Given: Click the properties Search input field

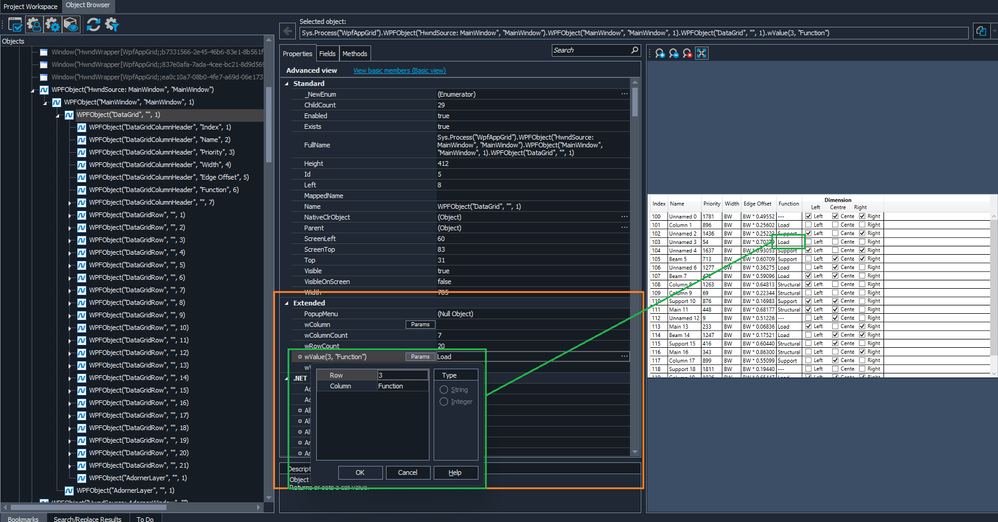Looking at the screenshot, I should tap(590, 50).
